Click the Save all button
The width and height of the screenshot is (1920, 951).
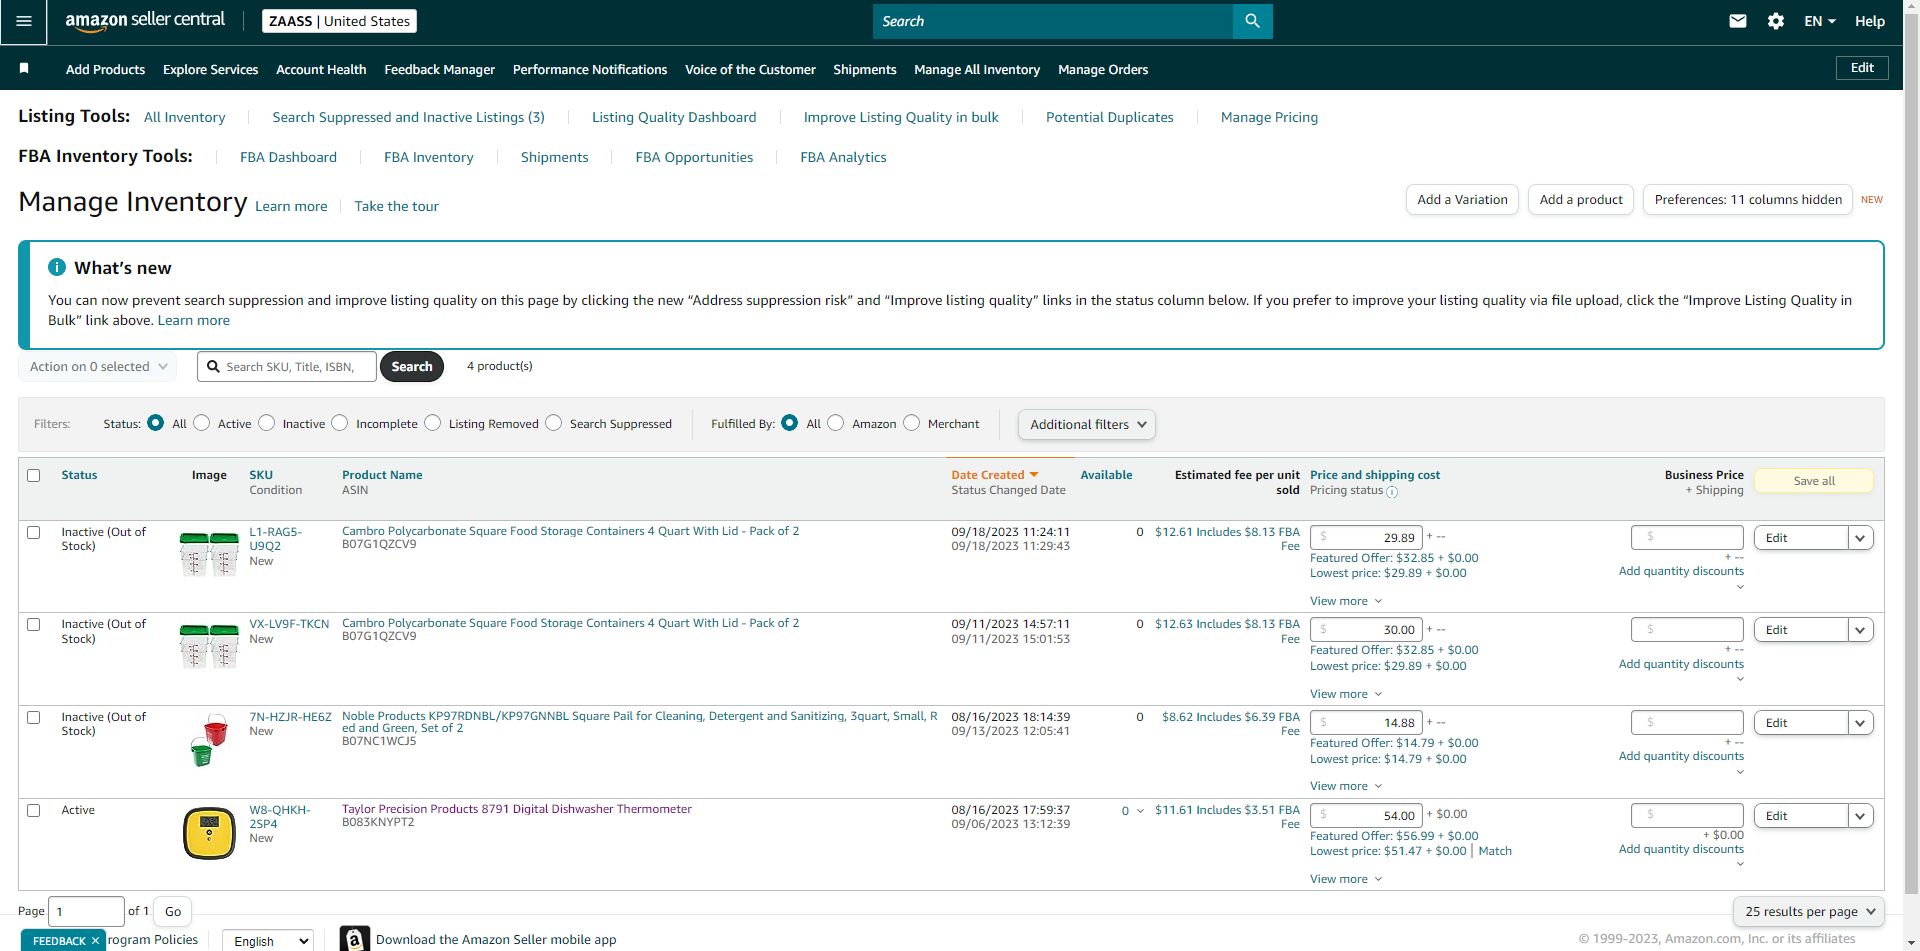[x=1814, y=481]
